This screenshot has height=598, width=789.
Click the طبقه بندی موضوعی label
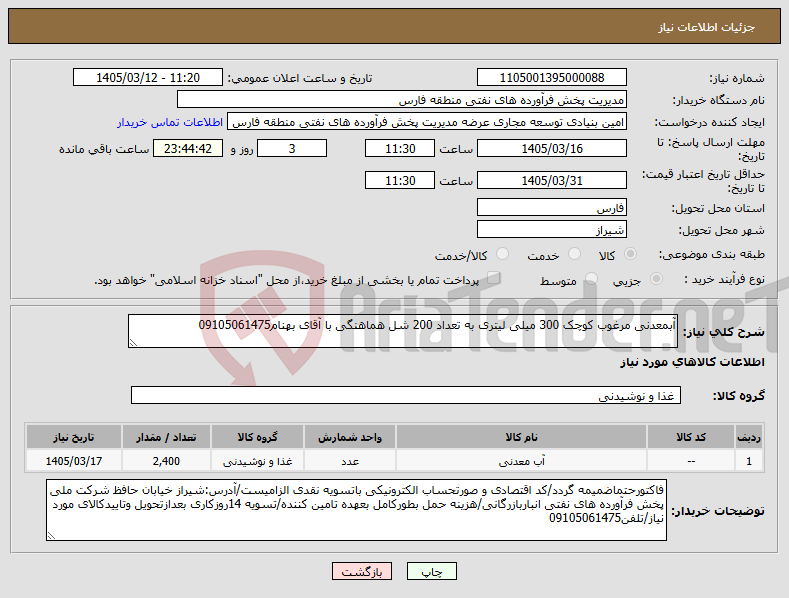pos(712,255)
